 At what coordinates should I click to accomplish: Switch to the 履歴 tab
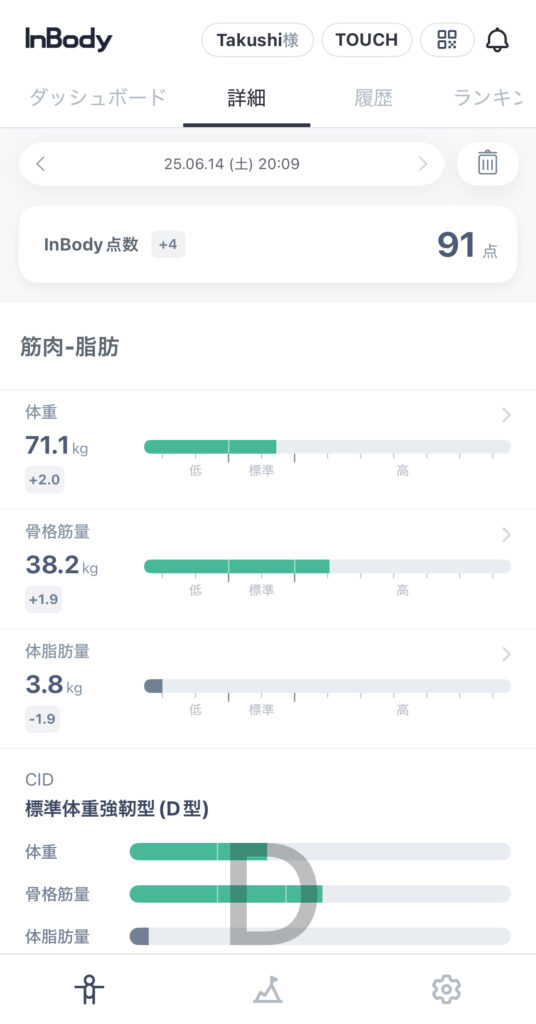[x=373, y=98]
